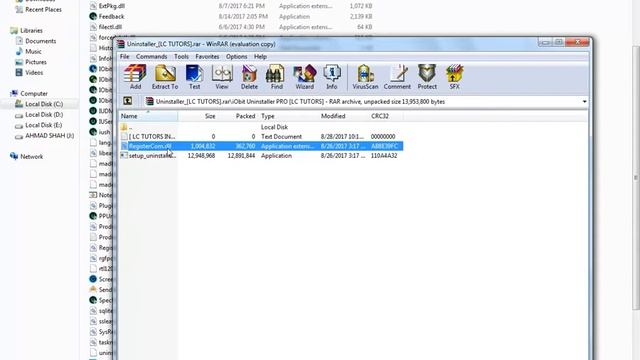Open Documents library in Explorer
The image size is (640, 360).
click(40, 41)
